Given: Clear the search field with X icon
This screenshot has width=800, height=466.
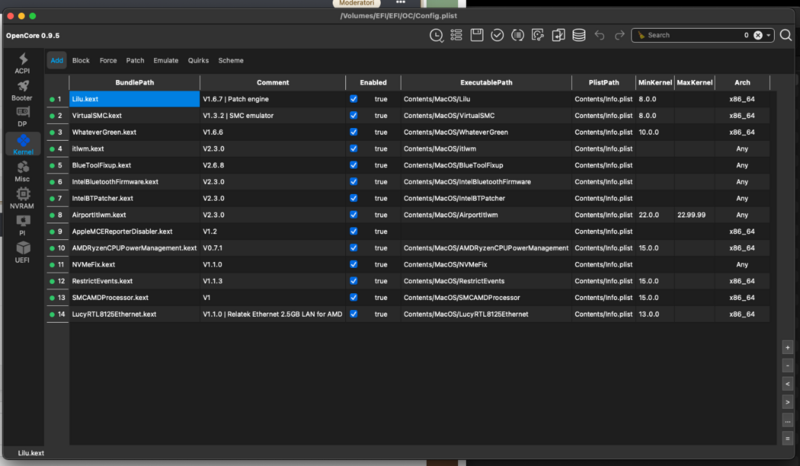Looking at the screenshot, I should click(x=758, y=35).
